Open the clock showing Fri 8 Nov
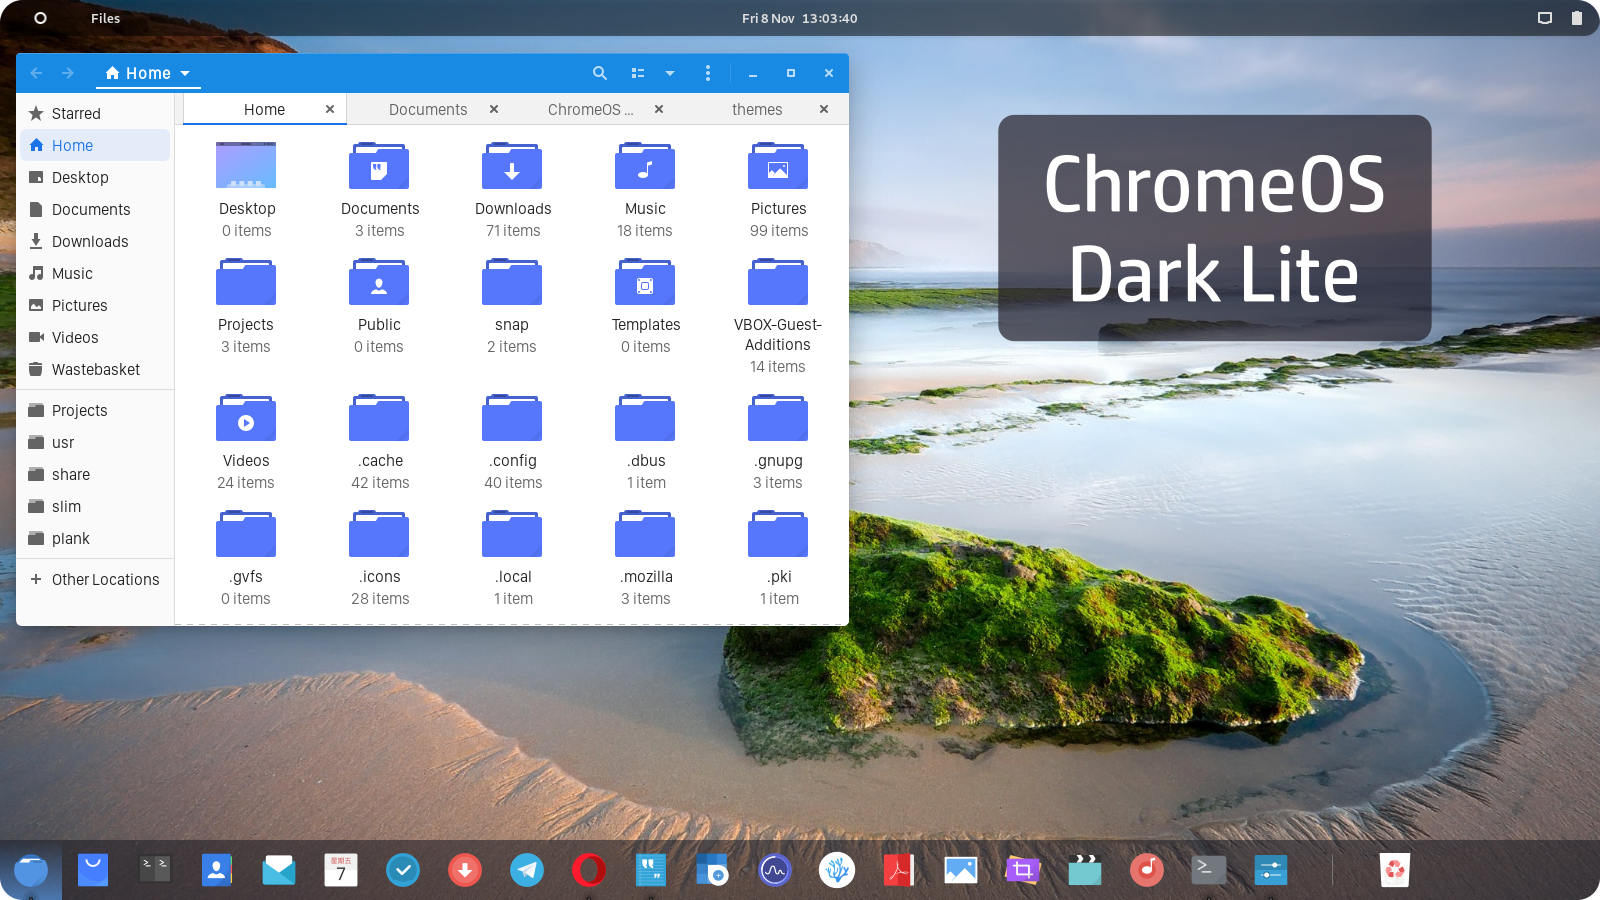 [x=799, y=18]
